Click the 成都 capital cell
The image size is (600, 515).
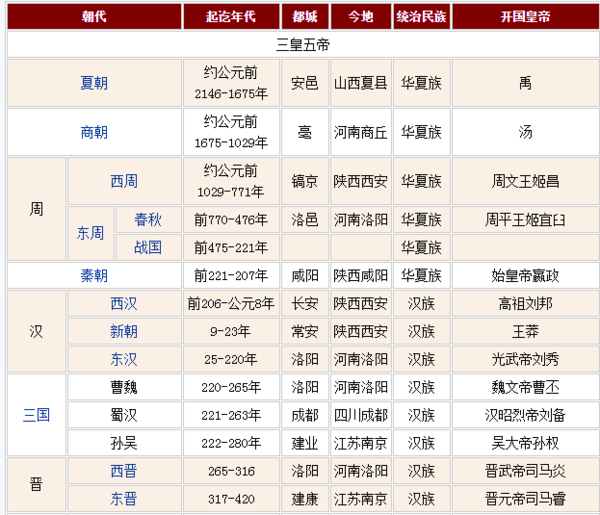[305, 415]
